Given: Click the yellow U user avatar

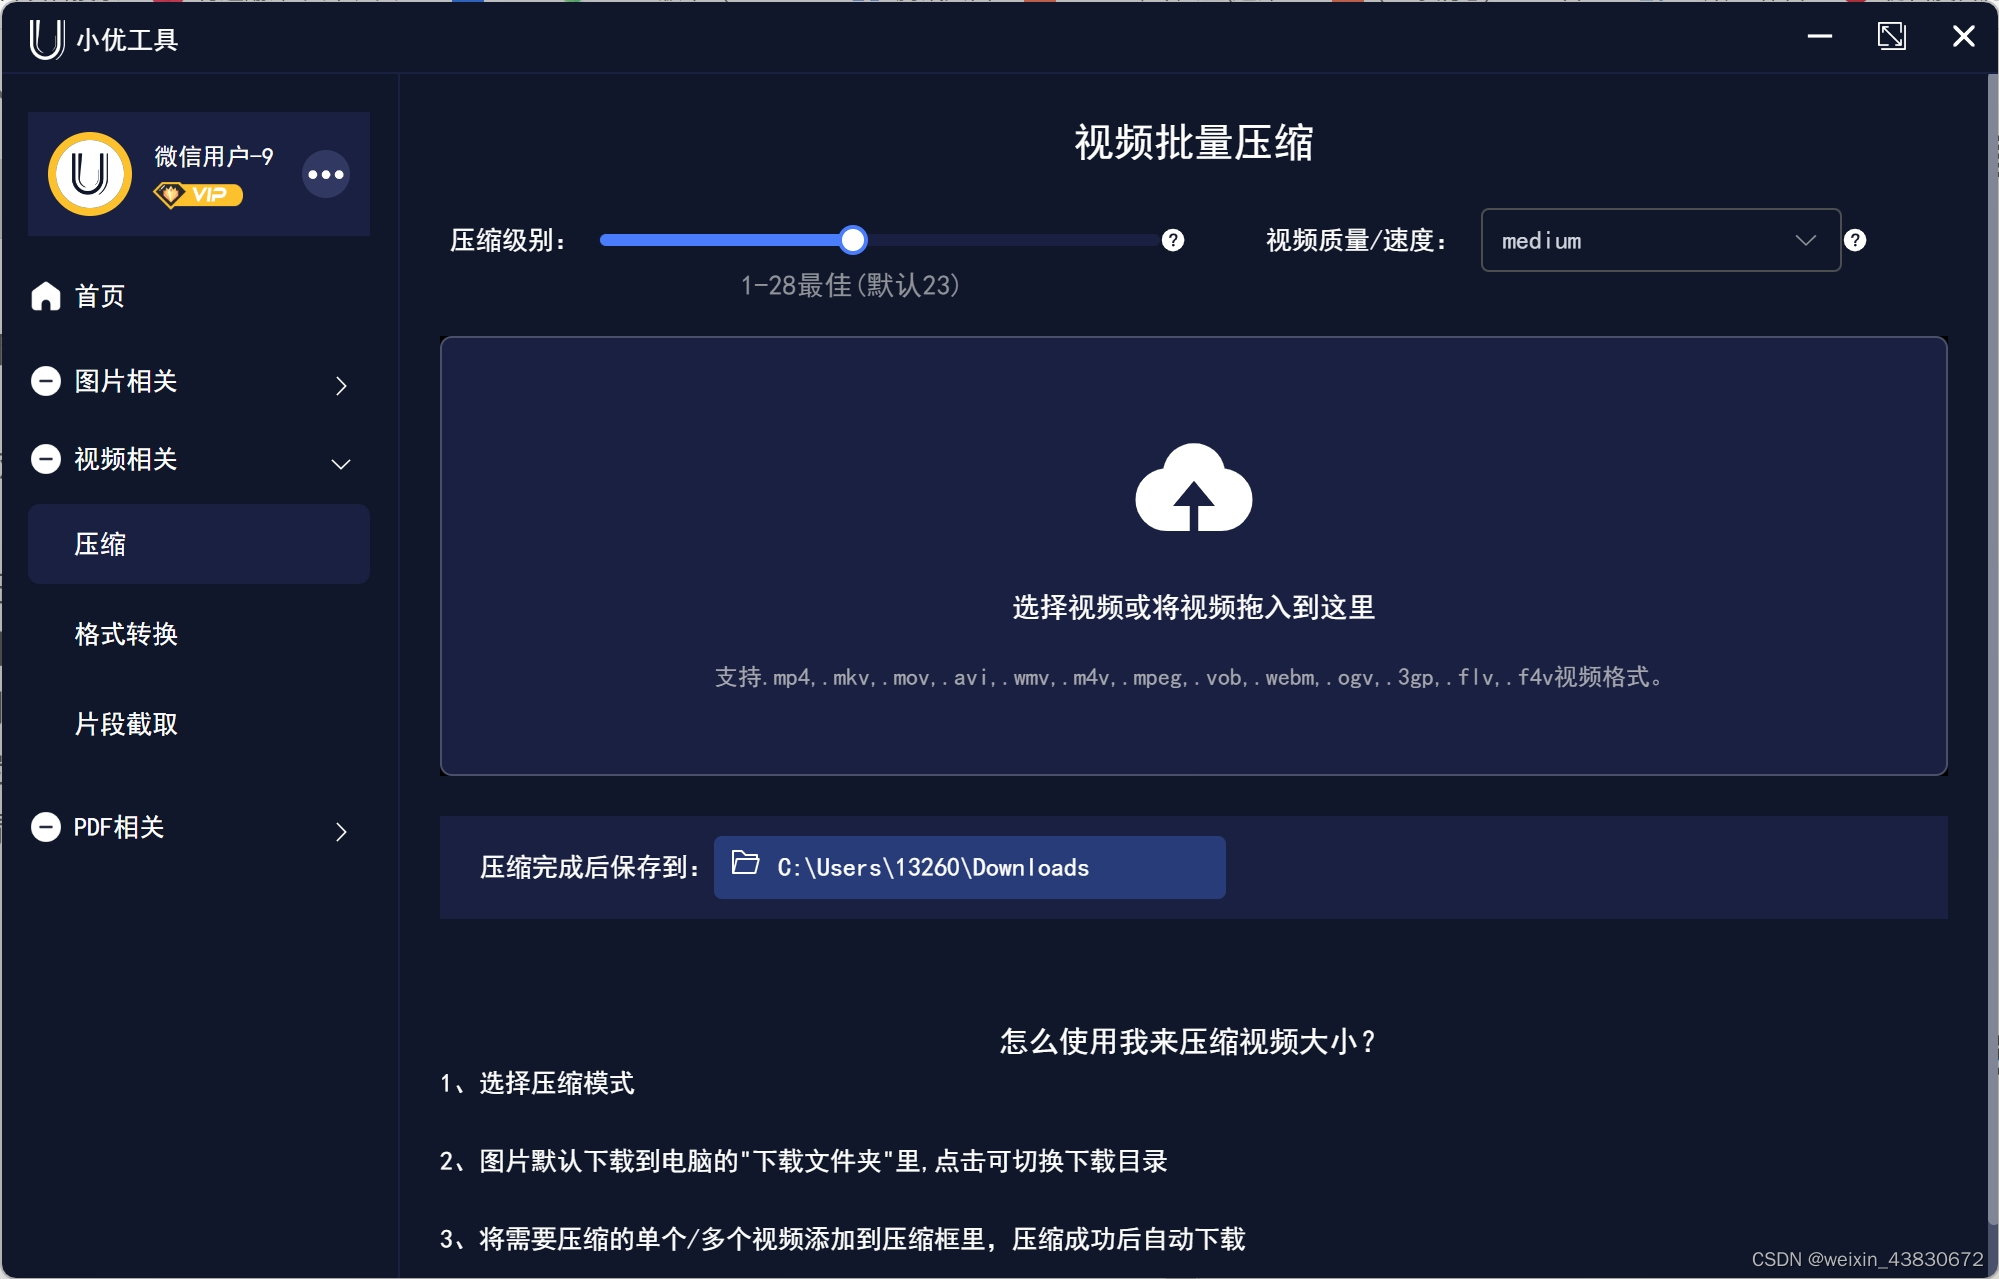Looking at the screenshot, I should (x=90, y=175).
